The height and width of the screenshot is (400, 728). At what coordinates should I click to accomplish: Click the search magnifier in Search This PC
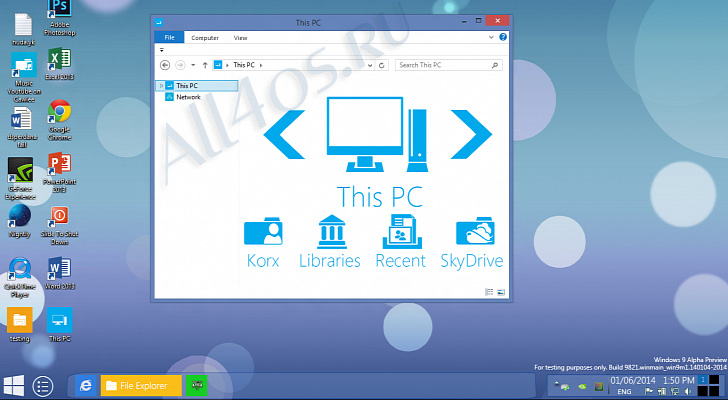point(495,65)
